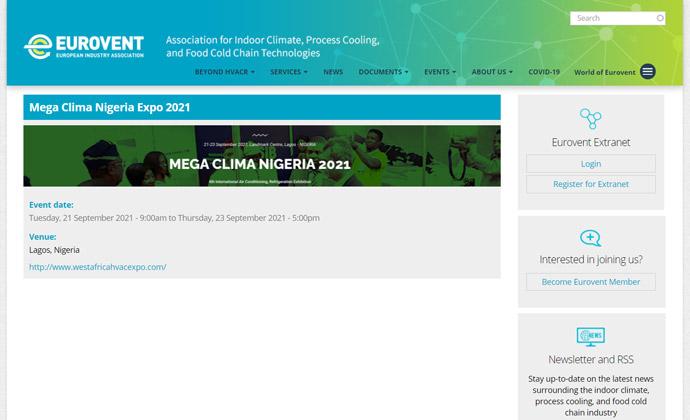Click Become Eurovent Member button
Viewport: 690px width, 420px height.
[591, 282]
